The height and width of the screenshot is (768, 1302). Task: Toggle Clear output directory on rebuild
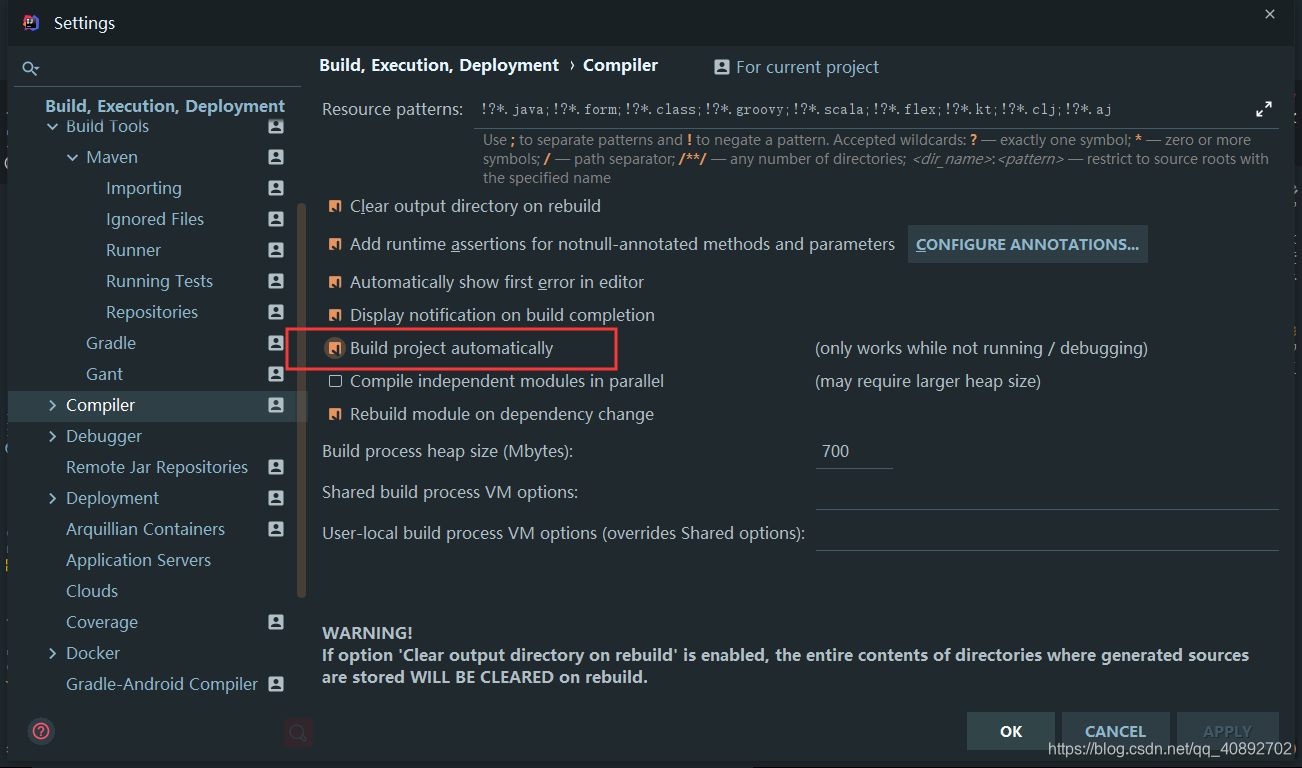[x=336, y=206]
